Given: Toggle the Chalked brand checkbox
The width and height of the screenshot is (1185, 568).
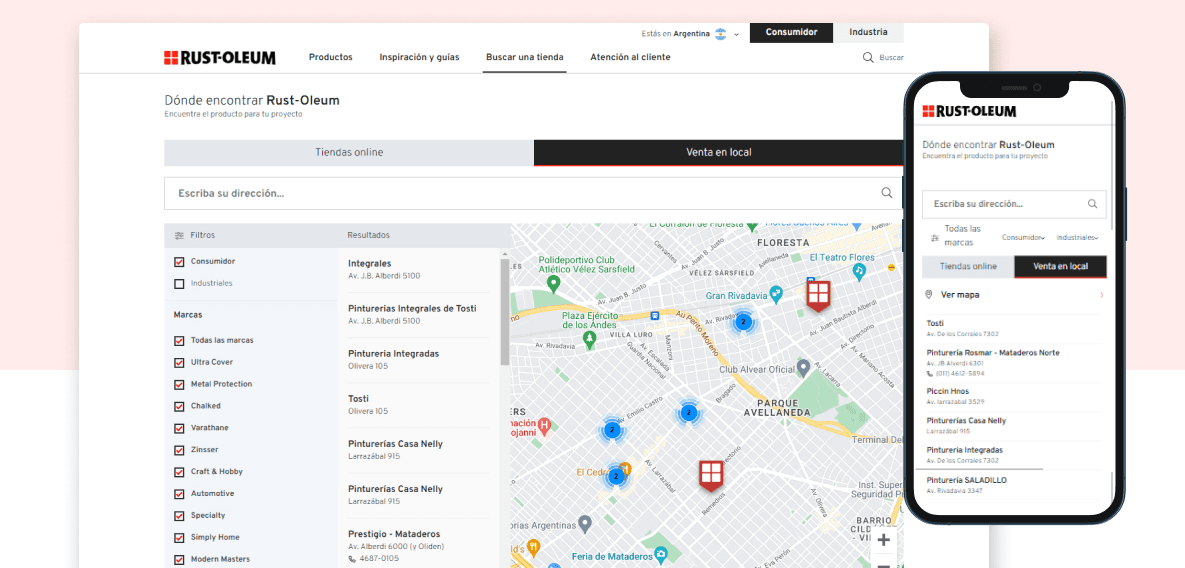Looking at the screenshot, I should 179,406.
